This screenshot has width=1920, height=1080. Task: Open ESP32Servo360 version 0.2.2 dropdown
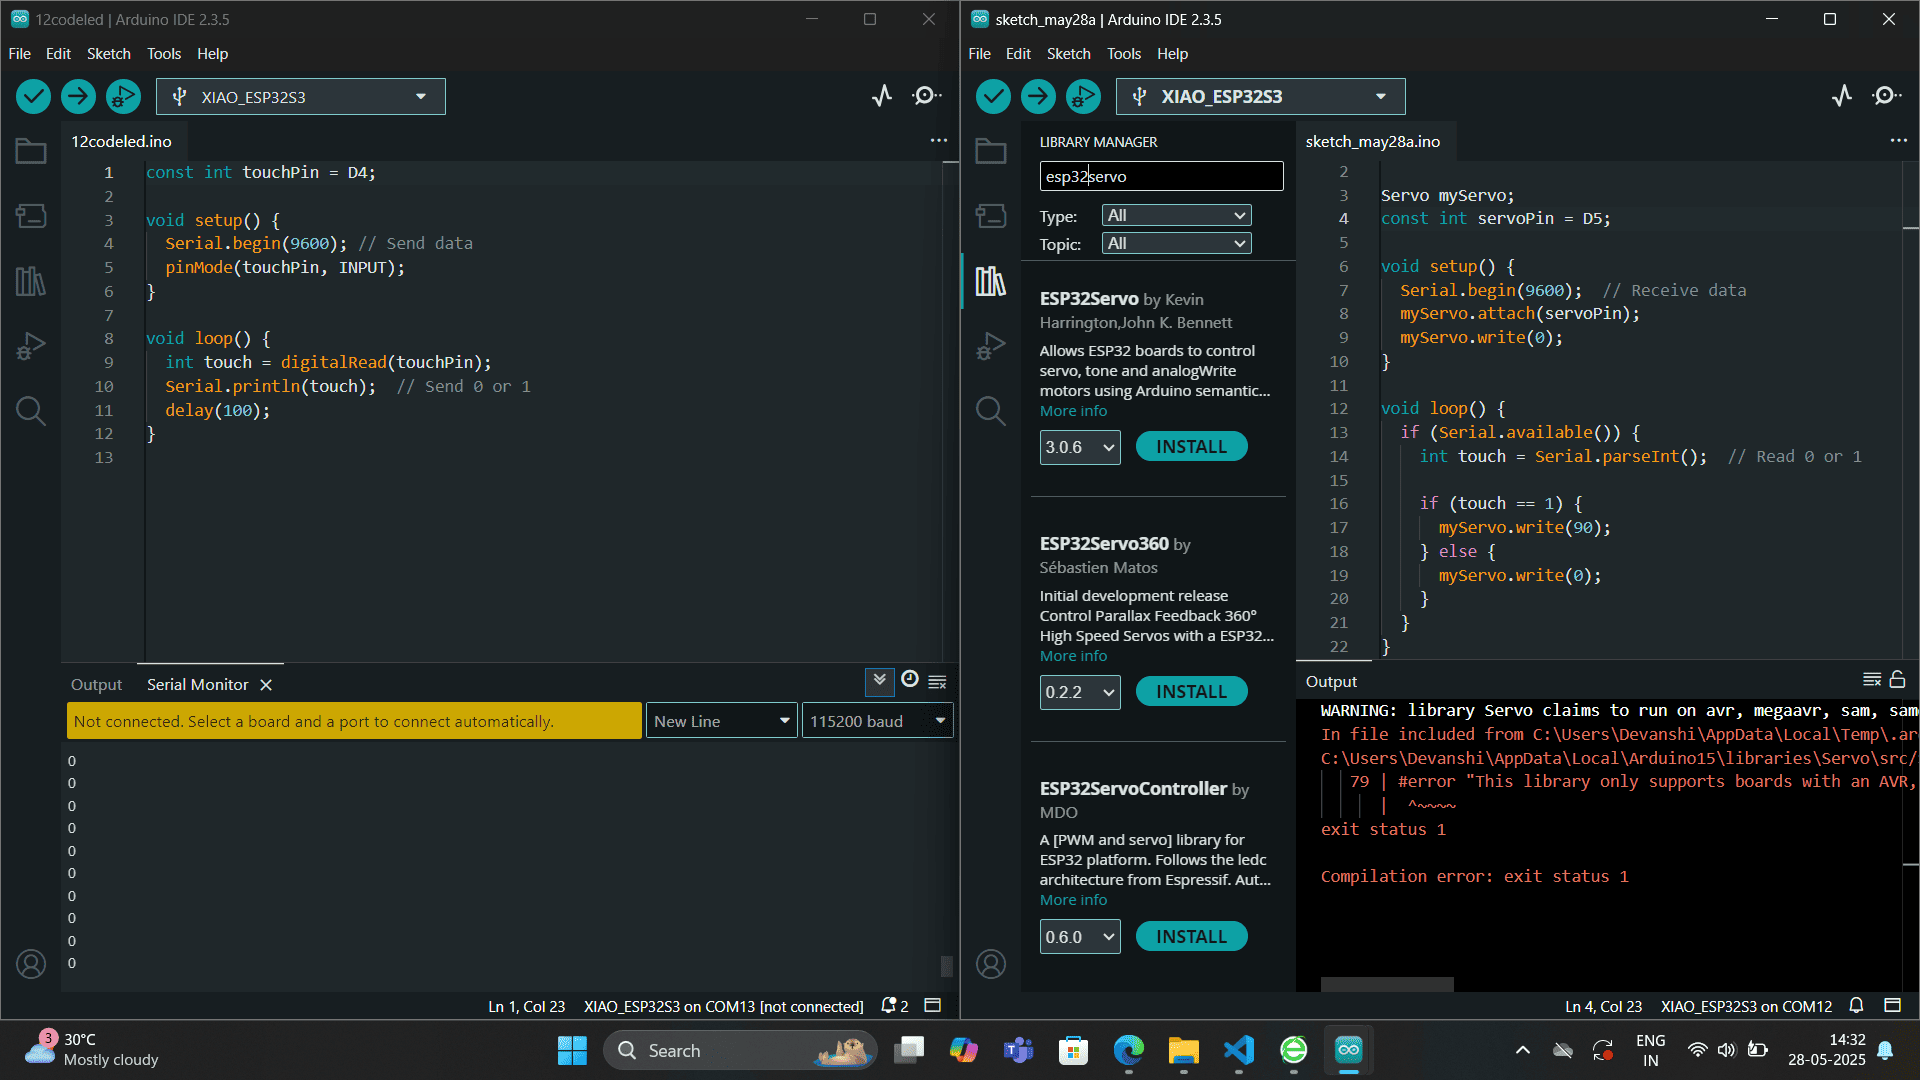coord(1080,692)
